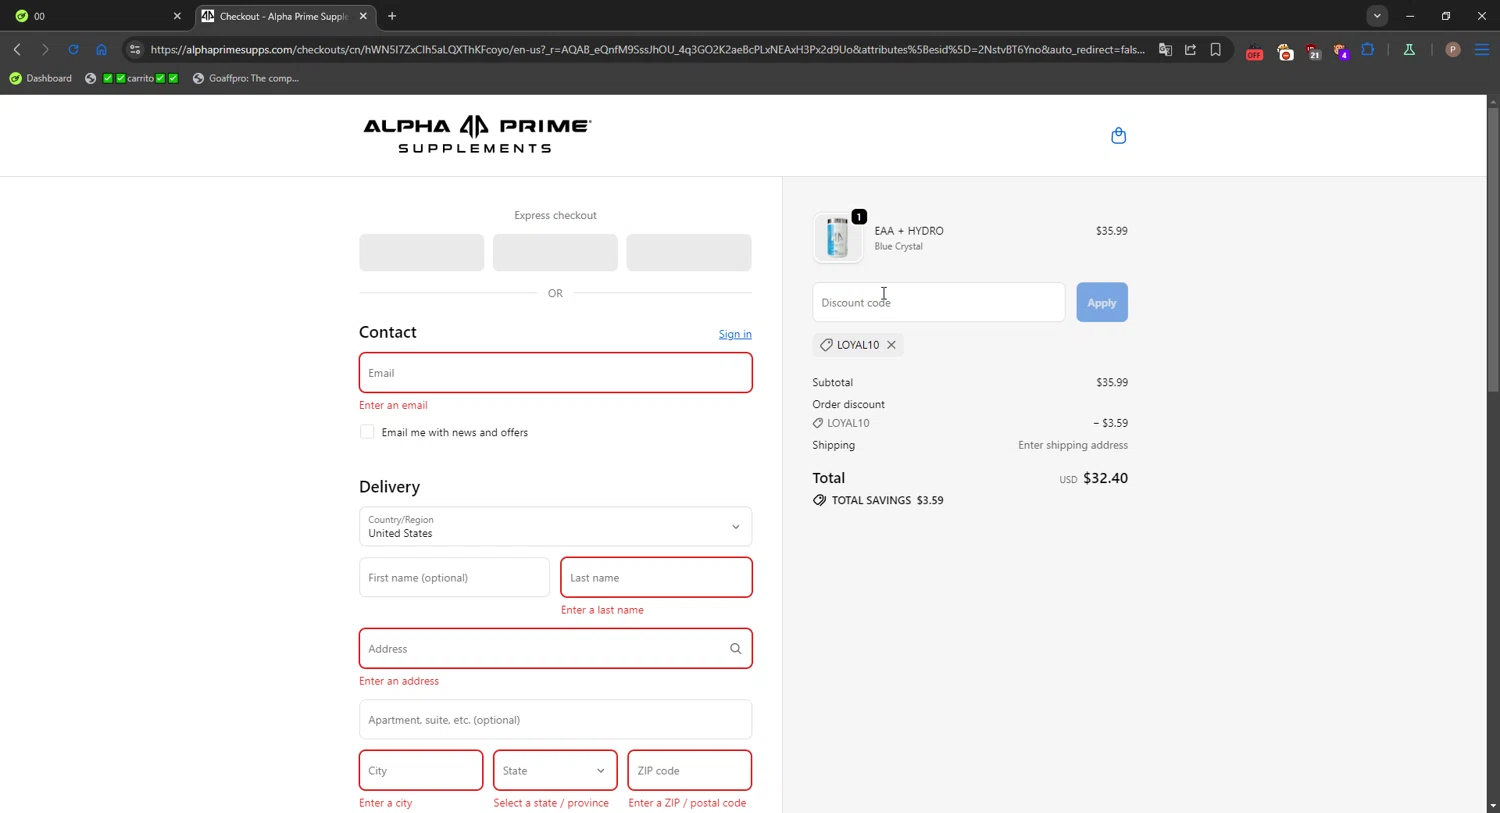Image resolution: width=1500 pixels, height=813 pixels.
Task: Click the City field
Action: pos(421,771)
